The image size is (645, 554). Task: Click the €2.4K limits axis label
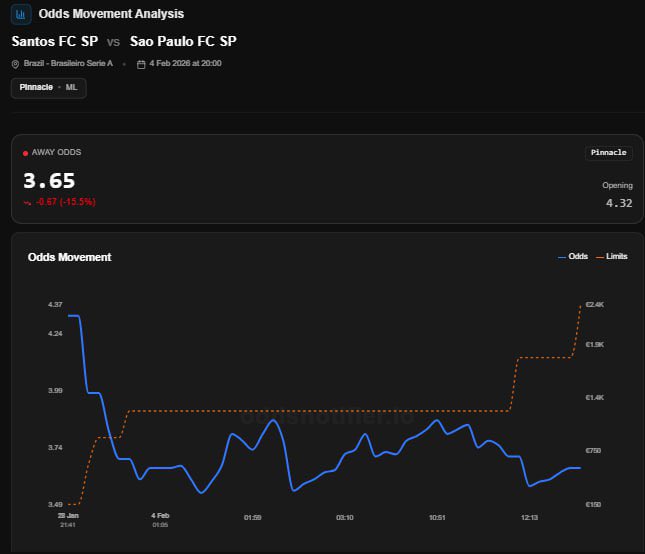point(595,304)
